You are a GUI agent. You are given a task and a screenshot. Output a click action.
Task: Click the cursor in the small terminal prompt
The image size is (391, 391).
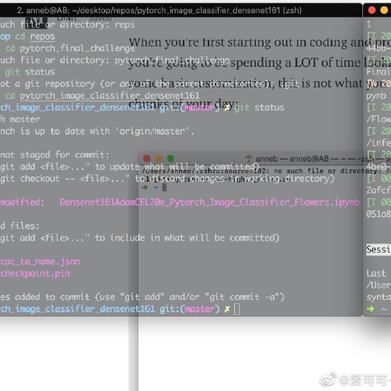164,187
